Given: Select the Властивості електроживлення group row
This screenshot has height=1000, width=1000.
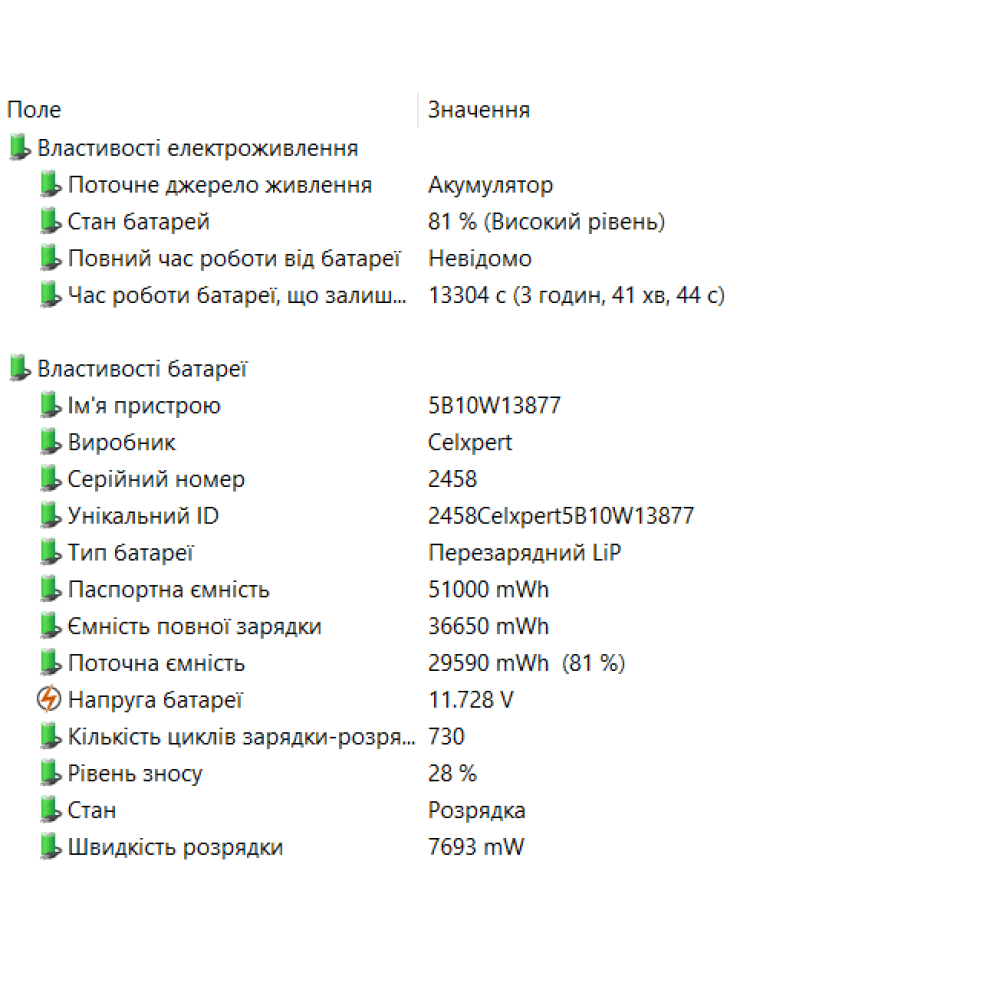Looking at the screenshot, I should pos(198,149).
